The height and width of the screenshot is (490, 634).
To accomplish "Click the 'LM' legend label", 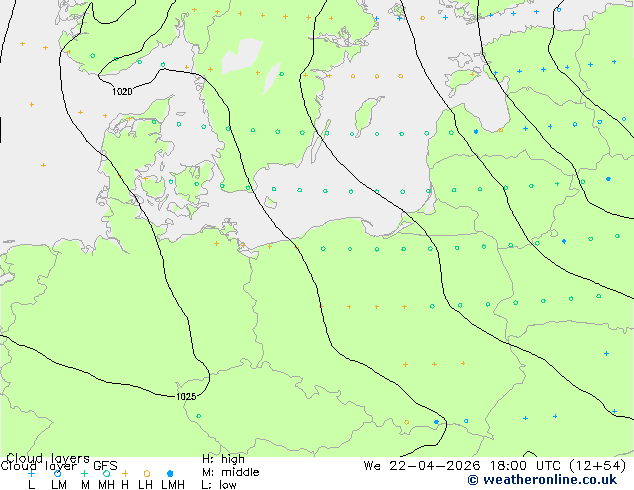I will pos(59,484).
